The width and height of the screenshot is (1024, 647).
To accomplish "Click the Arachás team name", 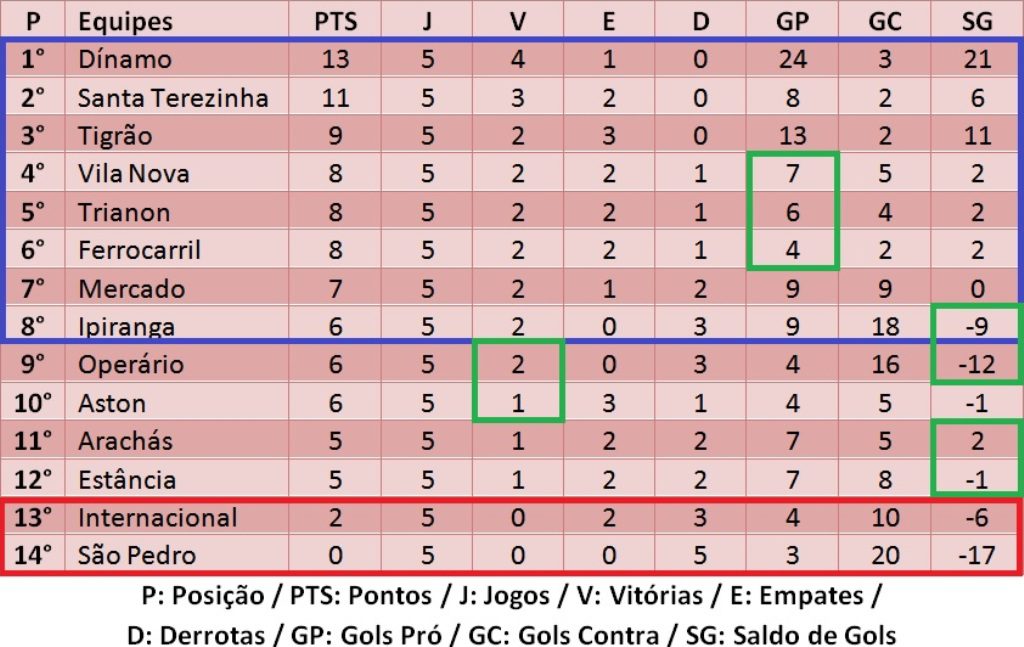I will pyautogui.click(x=125, y=441).
